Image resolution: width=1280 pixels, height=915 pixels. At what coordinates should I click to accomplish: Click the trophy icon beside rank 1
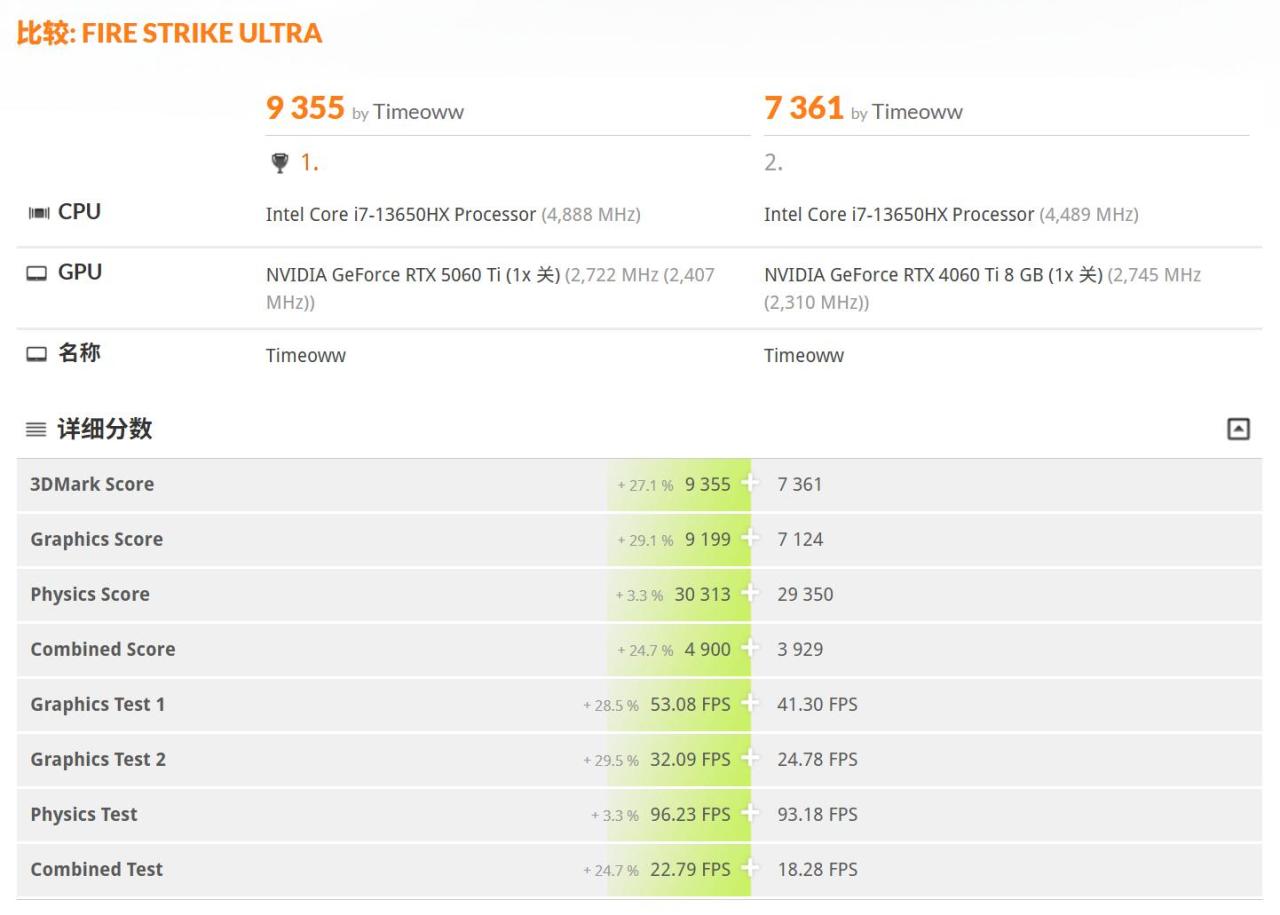tap(280, 163)
